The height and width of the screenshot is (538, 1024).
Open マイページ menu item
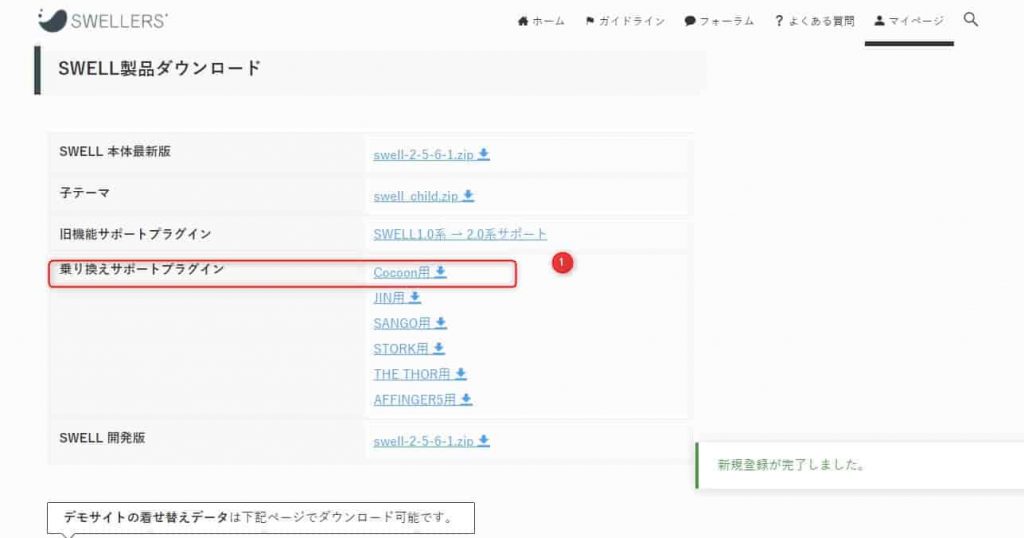point(909,21)
